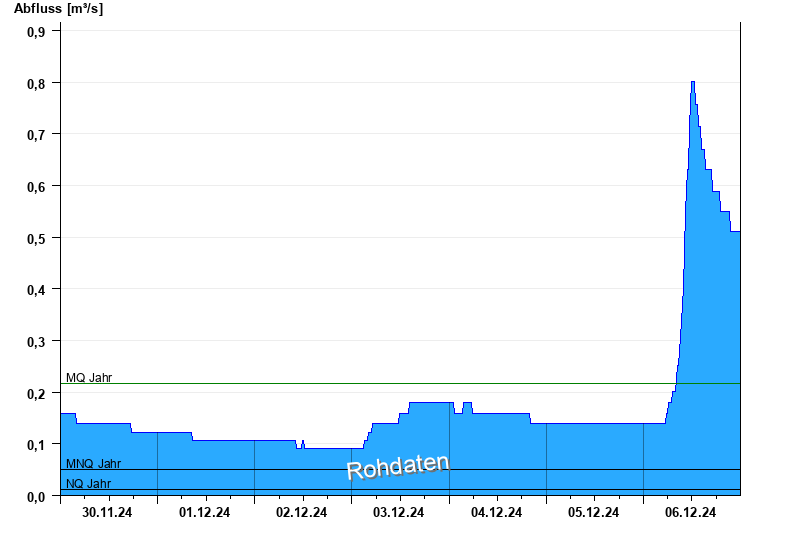Click the 0,2 y-axis value
This screenshot has width=800, height=550.
tap(36, 393)
